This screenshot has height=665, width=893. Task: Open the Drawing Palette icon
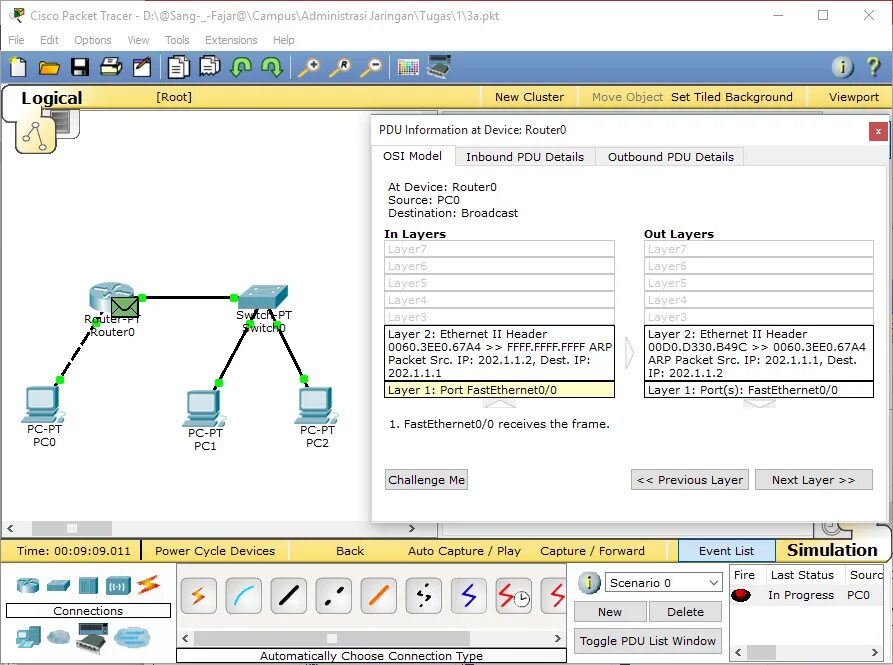[x=408, y=67]
